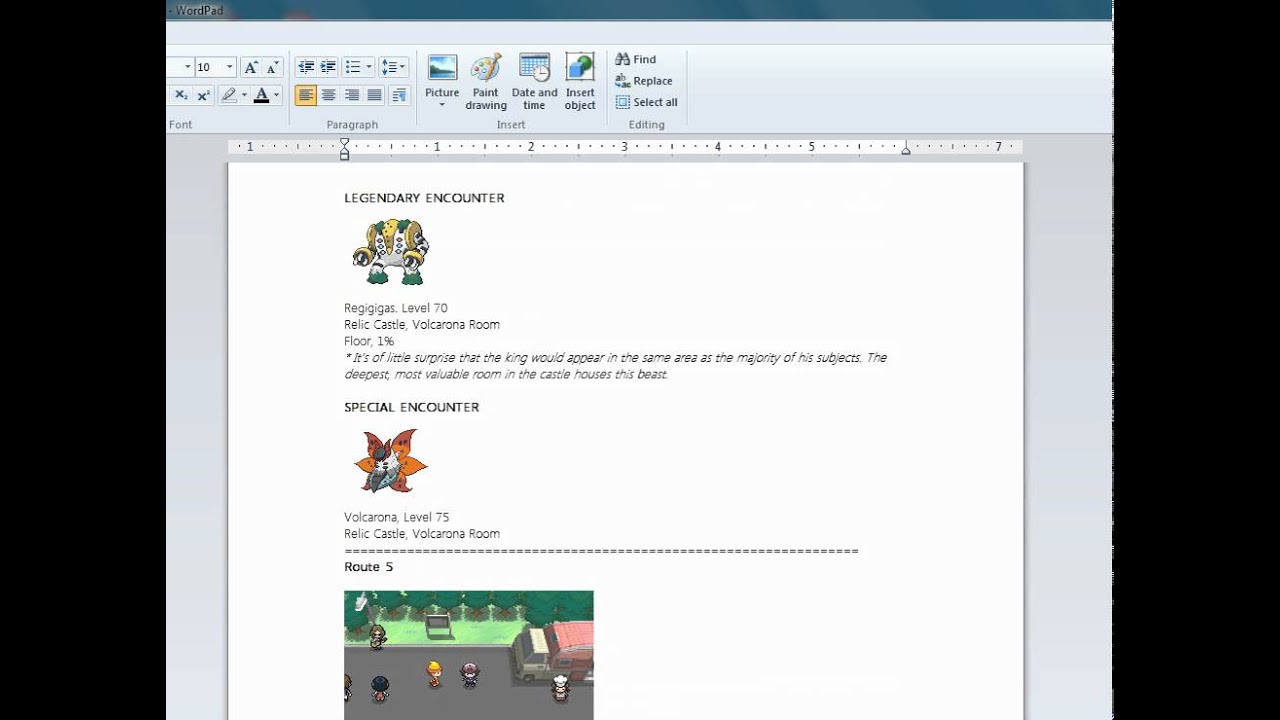Insert Date and time
The width and height of the screenshot is (1280, 720).
(x=534, y=82)
